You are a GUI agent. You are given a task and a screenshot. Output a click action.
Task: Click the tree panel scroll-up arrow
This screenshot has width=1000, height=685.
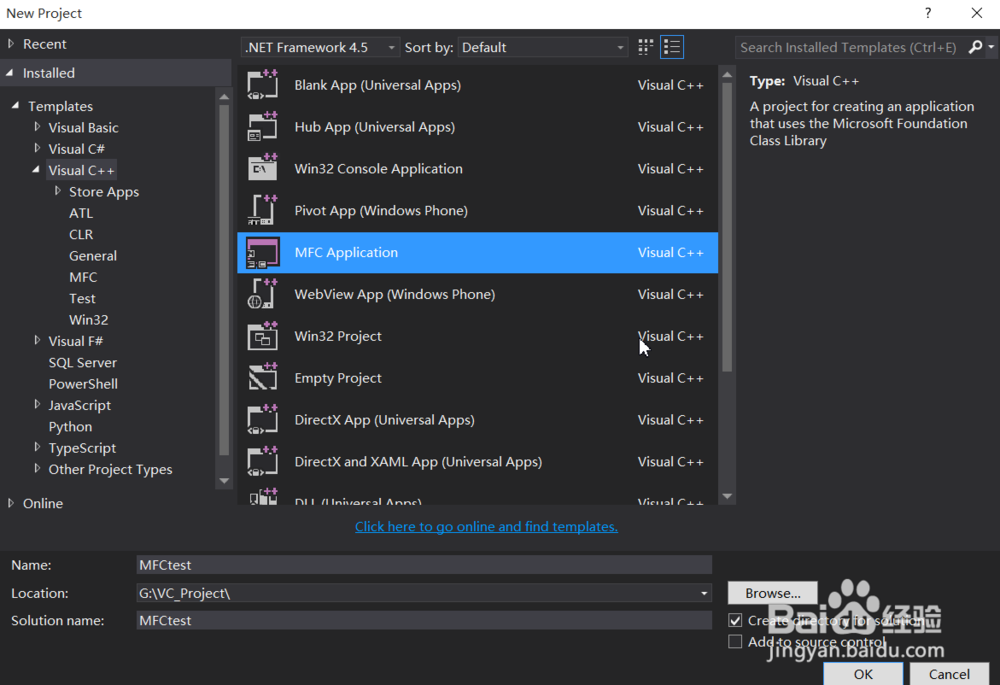[x=224, y=97]
